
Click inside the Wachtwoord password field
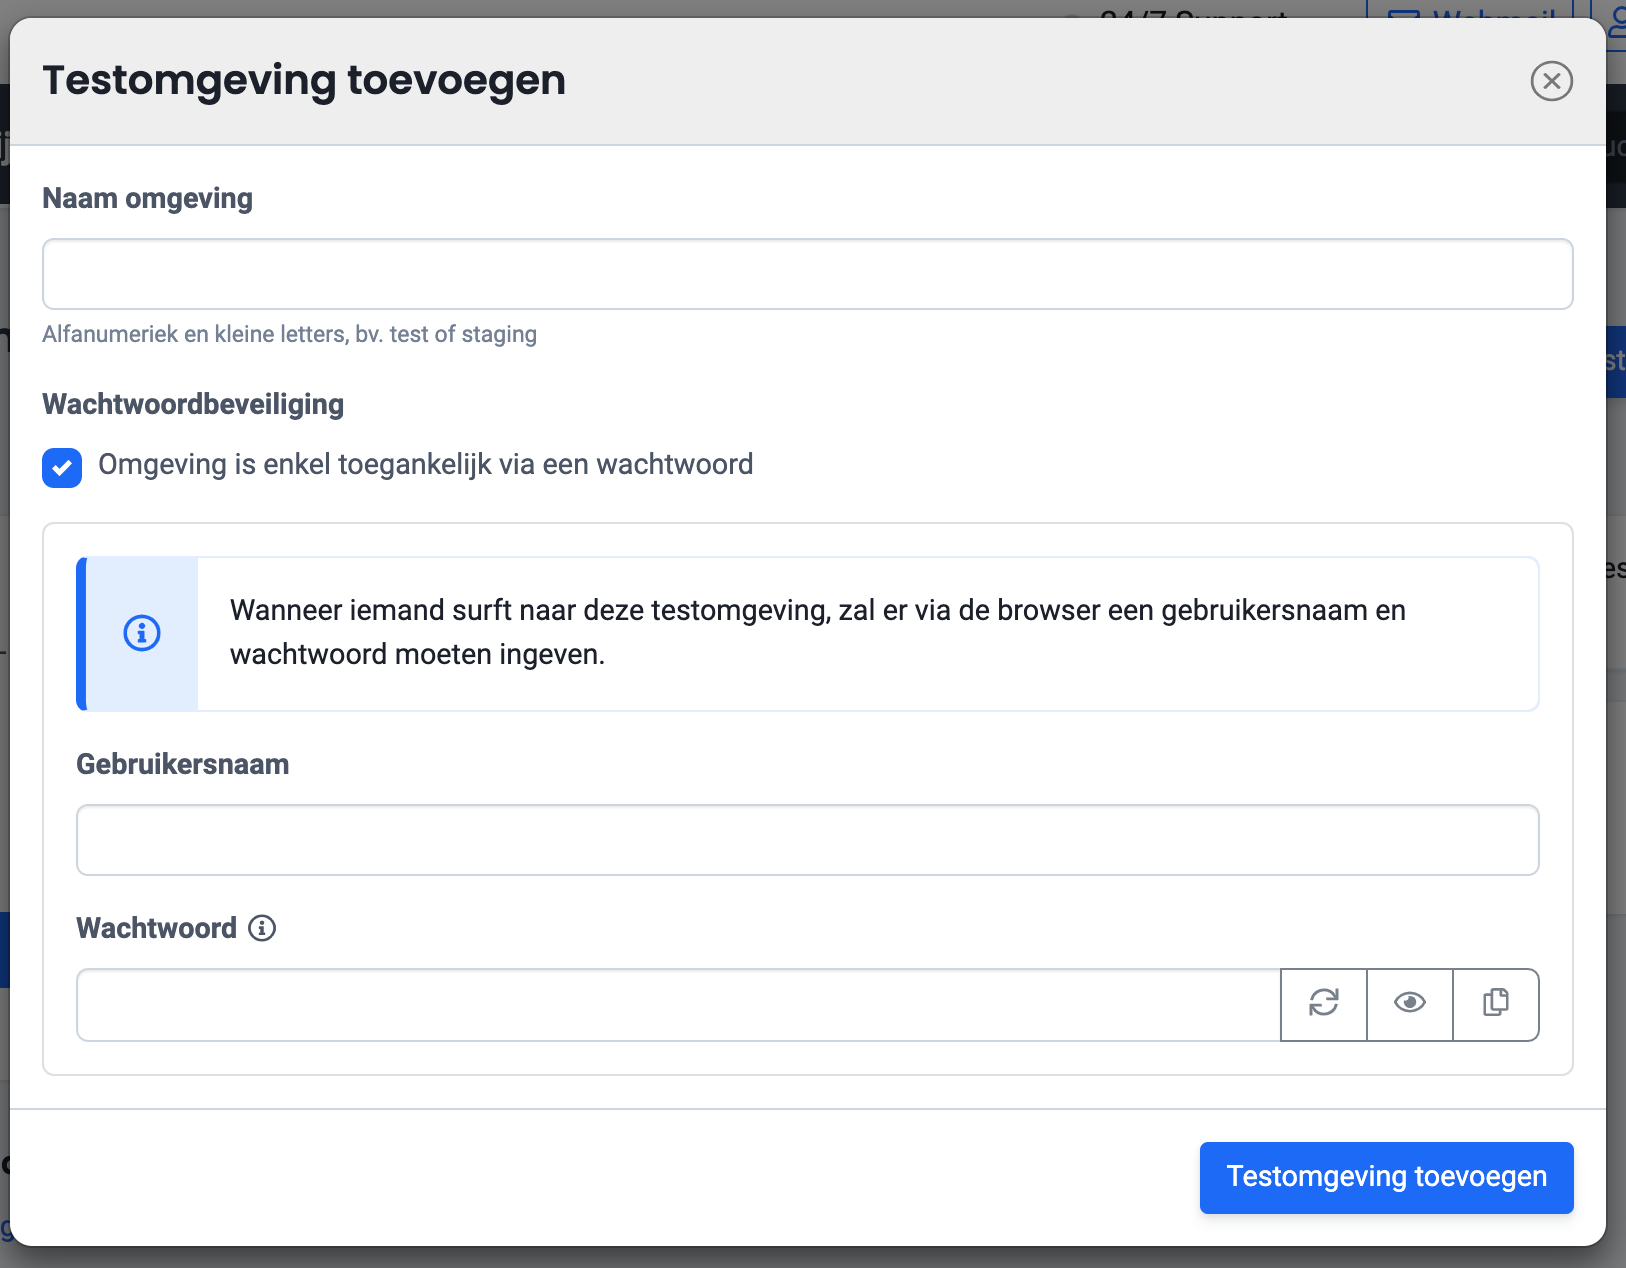[678, 1004]
